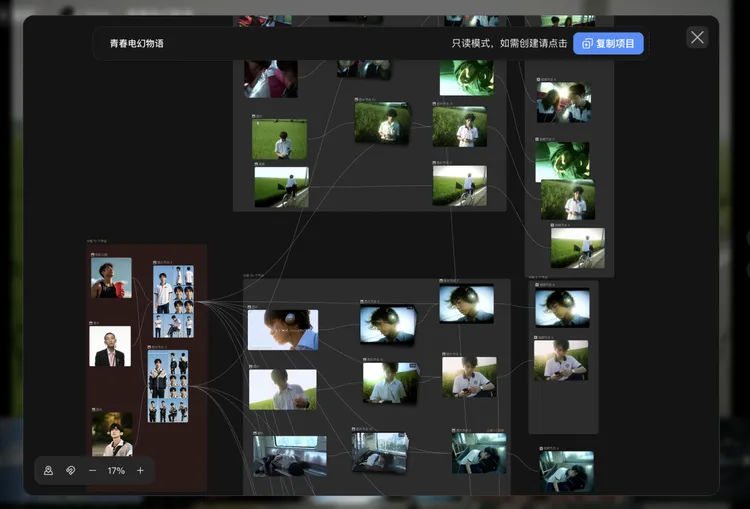Click the 复制项目 copy project button
Image resolution: width=750 pixels, height=509 pixels.
pos(608,44)
